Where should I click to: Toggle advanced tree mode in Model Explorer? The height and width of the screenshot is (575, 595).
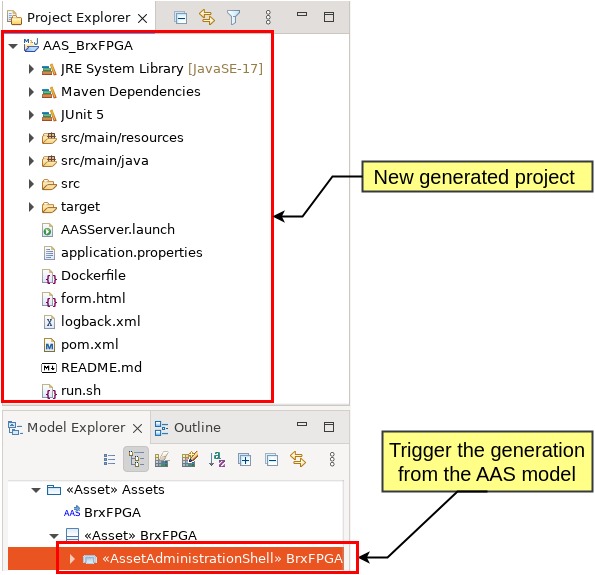tap(136, 459)
